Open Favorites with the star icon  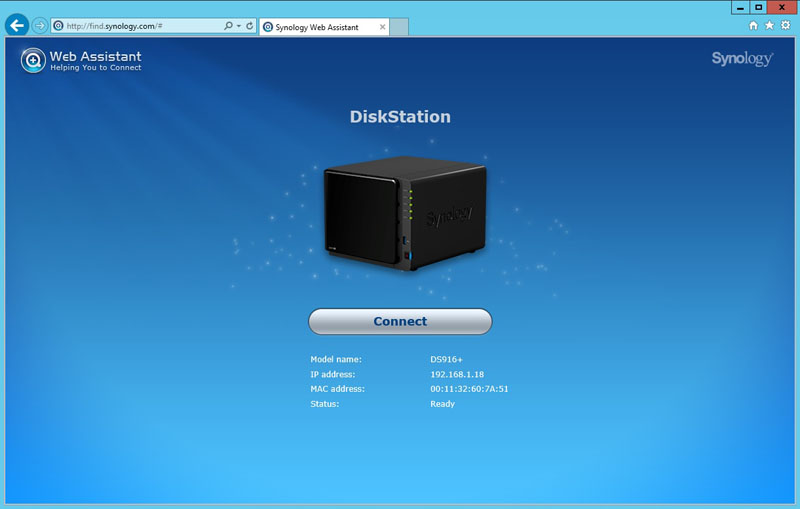pos(769,25)
